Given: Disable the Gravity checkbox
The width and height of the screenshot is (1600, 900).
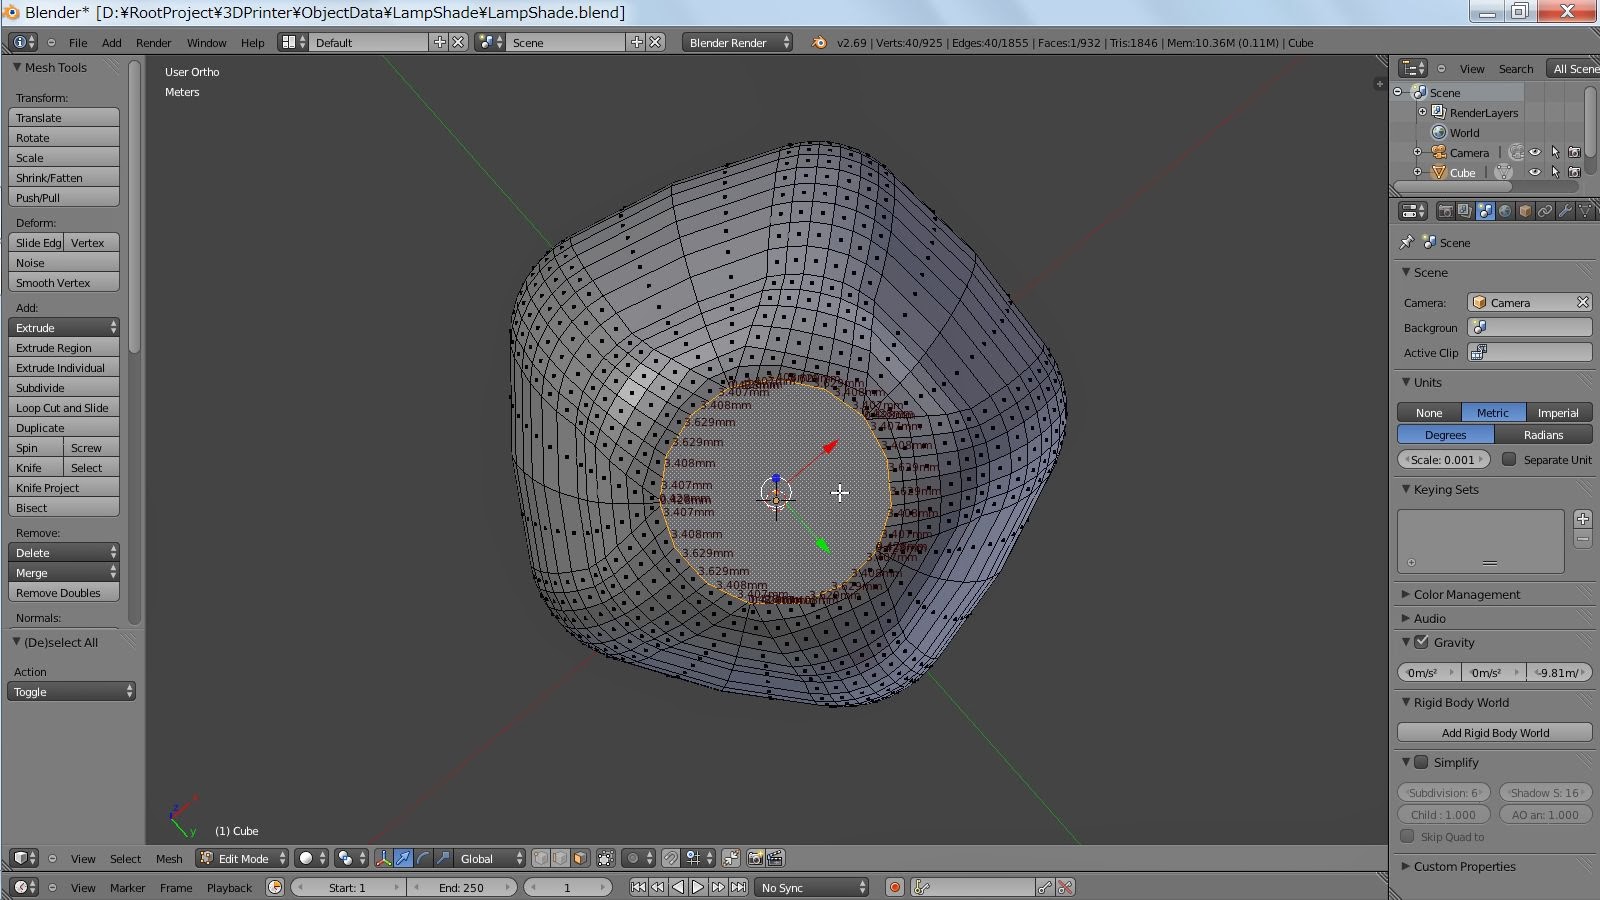Looking at the screenshot, I should tap(1421, 642).
